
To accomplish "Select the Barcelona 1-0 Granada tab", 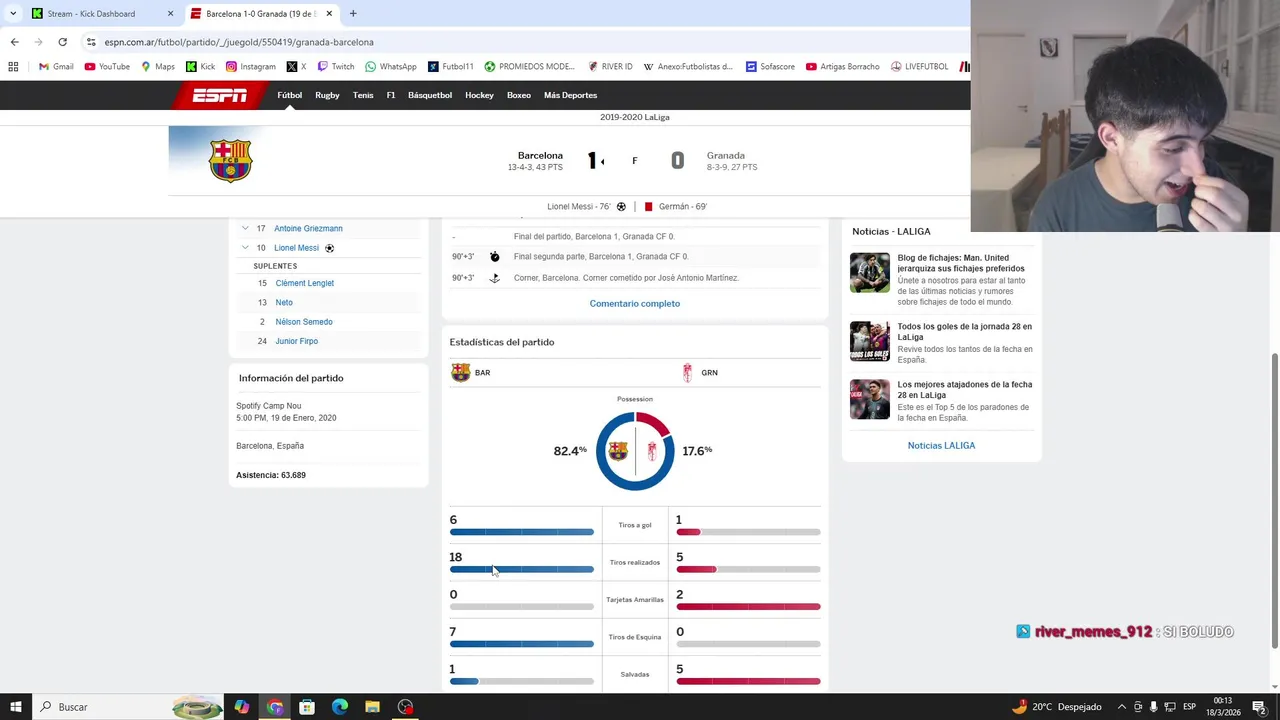I will [261, 14].
